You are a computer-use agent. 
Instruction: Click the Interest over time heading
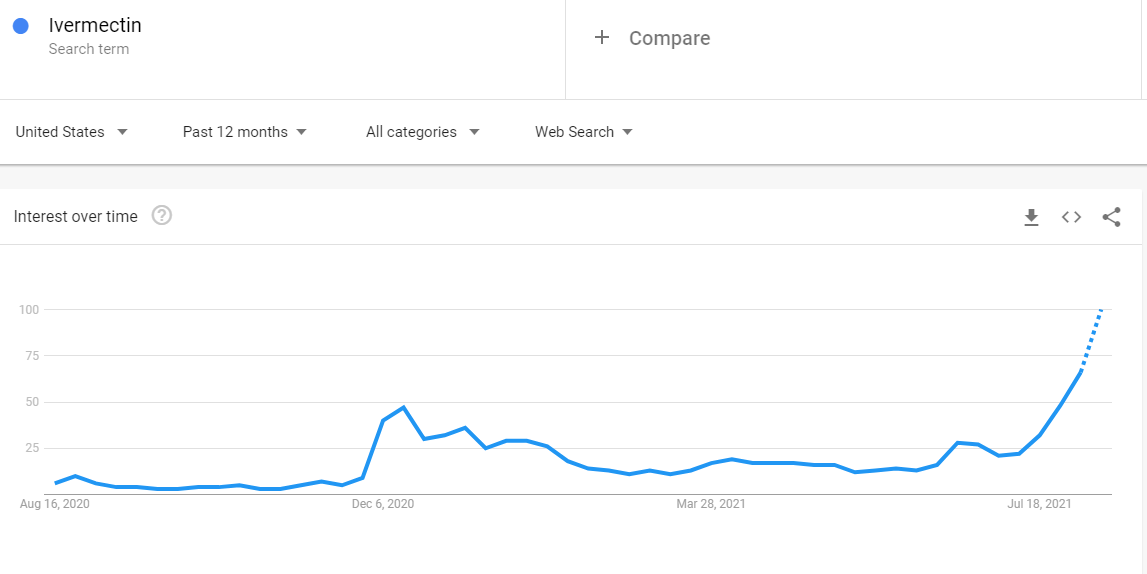(x=76, y=217)
